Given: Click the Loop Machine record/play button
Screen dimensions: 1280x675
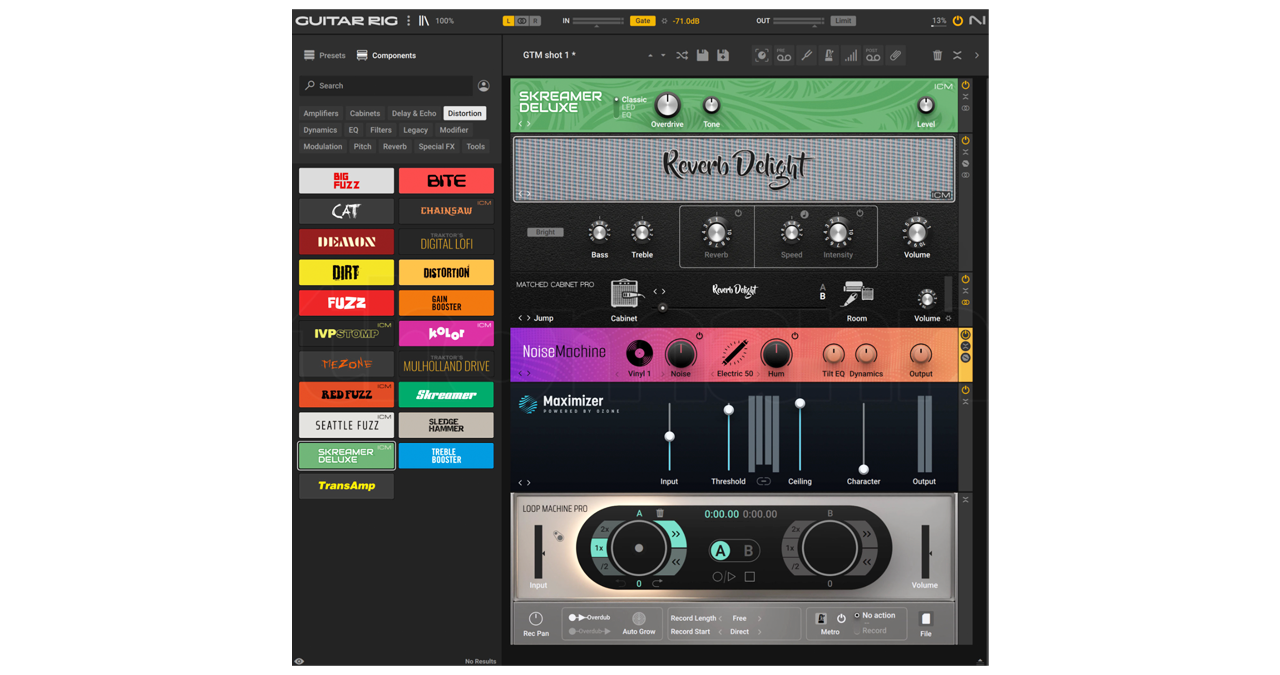Looking at the screenshot, I should click(724, 577).
